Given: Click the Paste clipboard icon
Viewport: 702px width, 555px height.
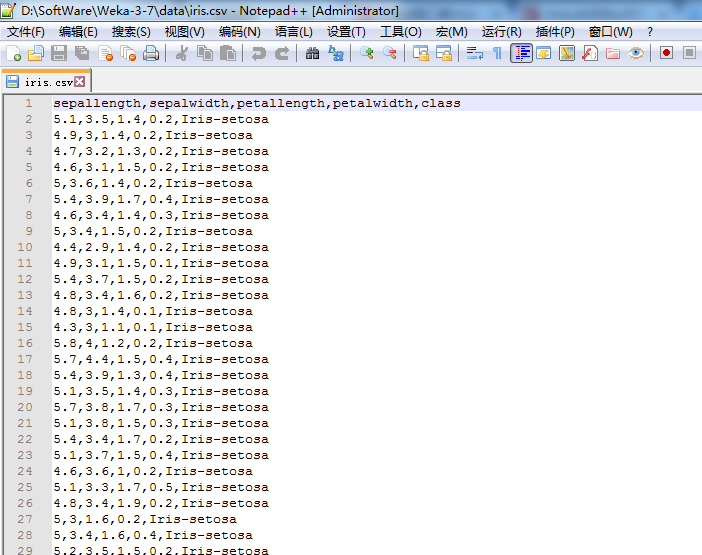Looking at the screenshot, I should click(228, 53).
